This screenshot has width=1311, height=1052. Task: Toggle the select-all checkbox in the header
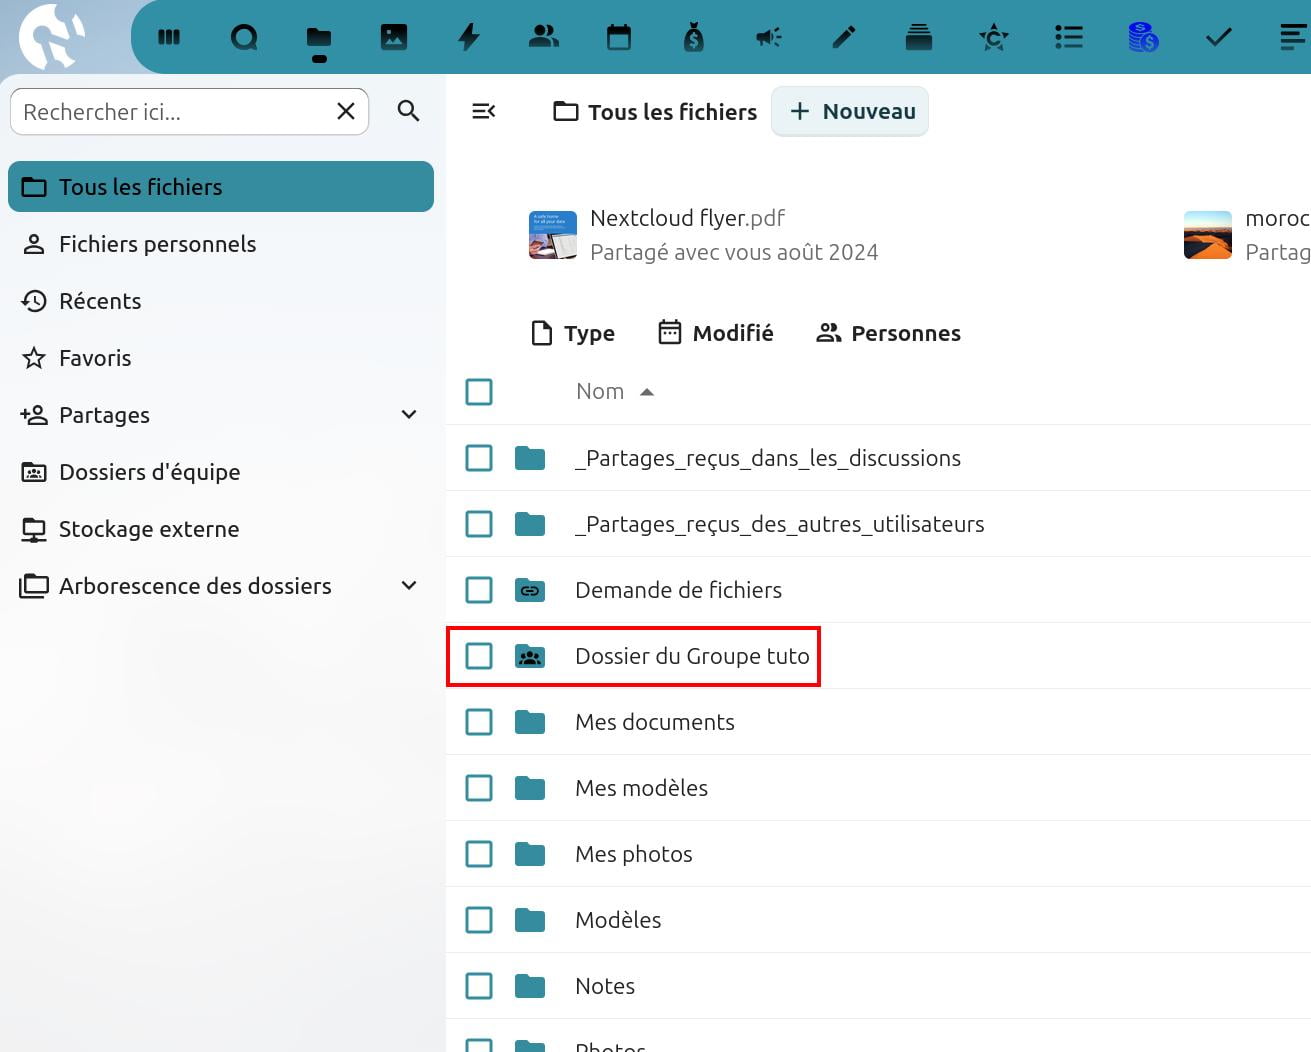click(479, 392)
